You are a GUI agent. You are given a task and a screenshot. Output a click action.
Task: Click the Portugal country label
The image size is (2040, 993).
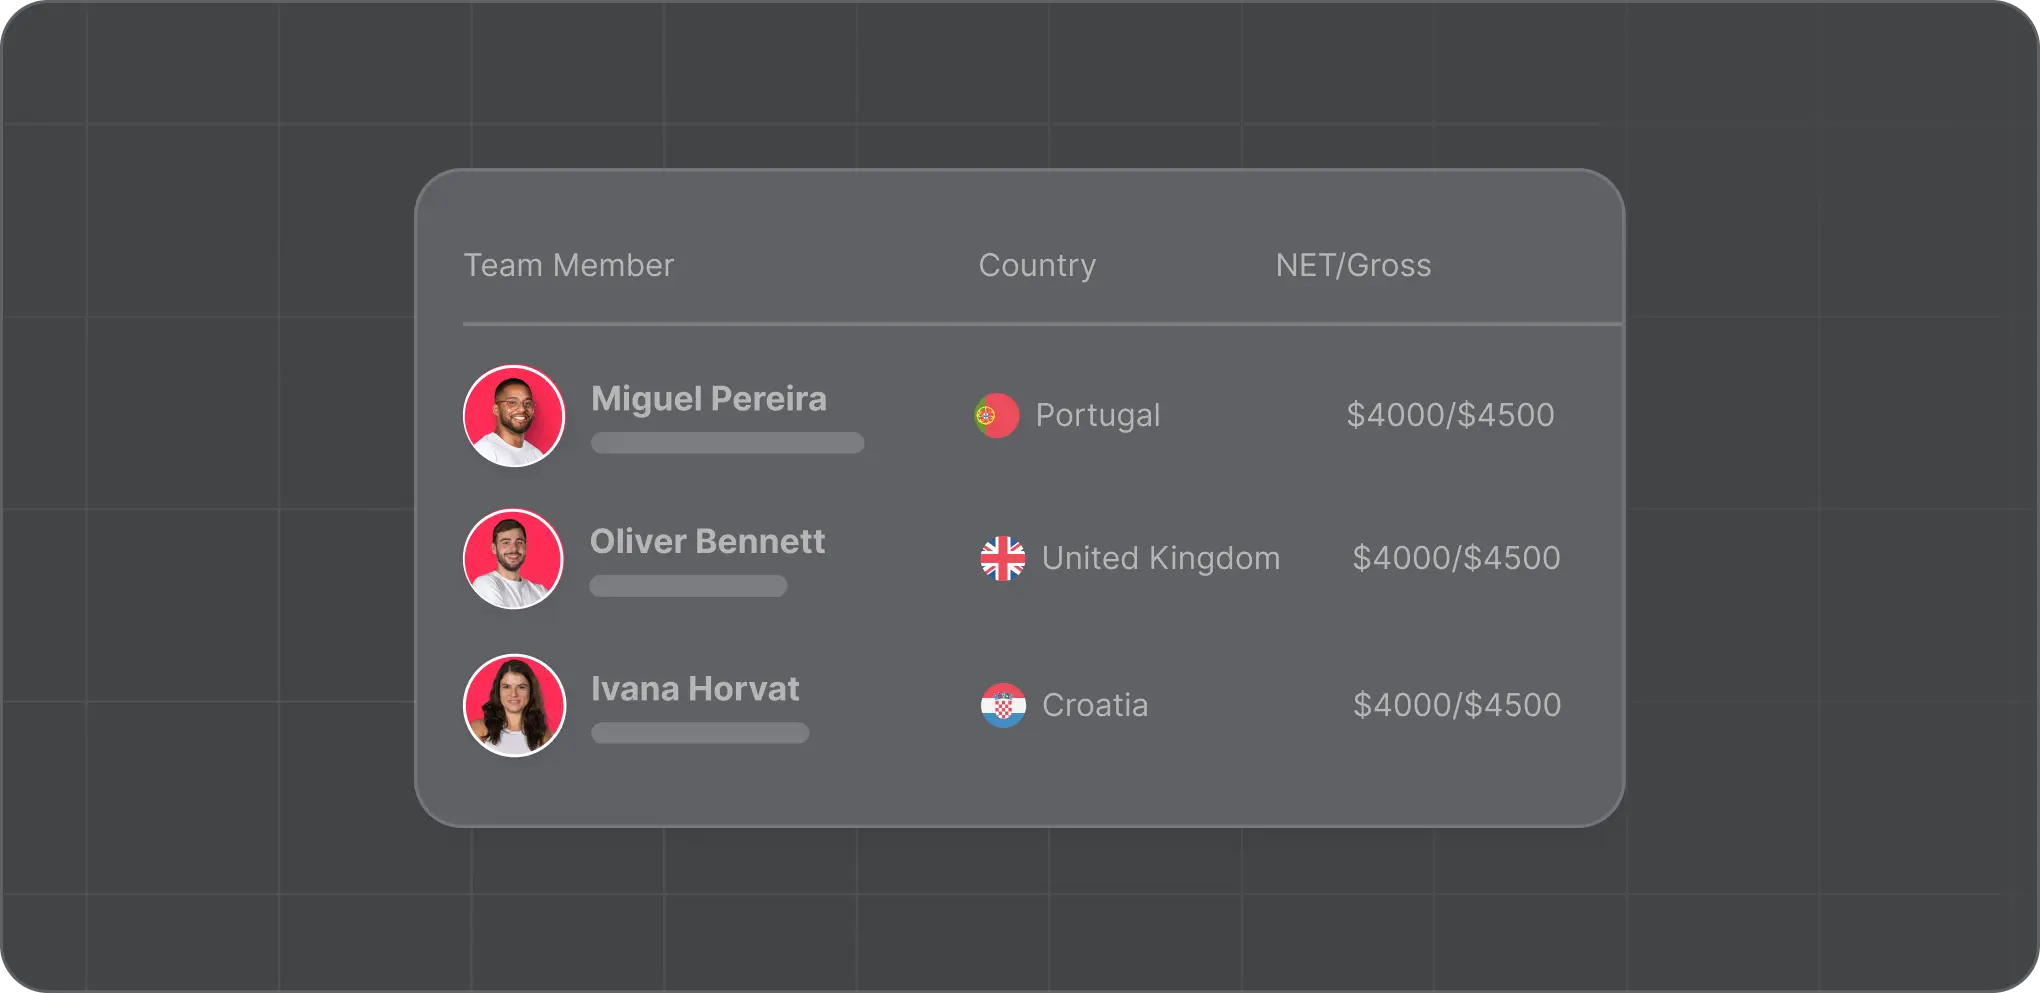(x=1098, y=415)
